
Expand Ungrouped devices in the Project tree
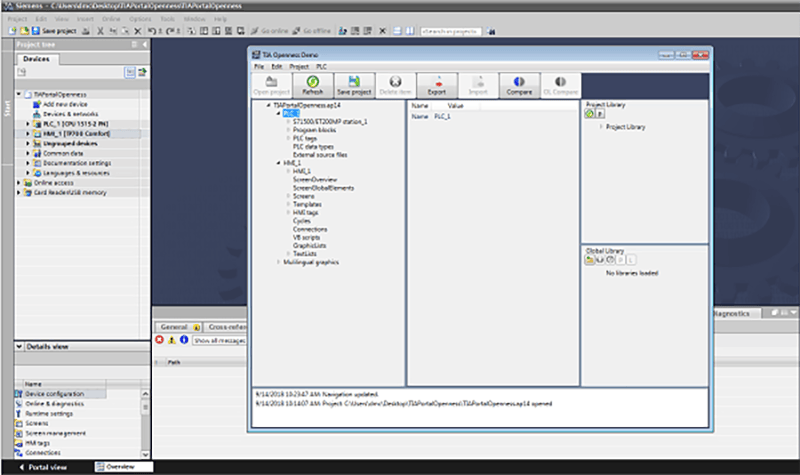pos(28,143)
